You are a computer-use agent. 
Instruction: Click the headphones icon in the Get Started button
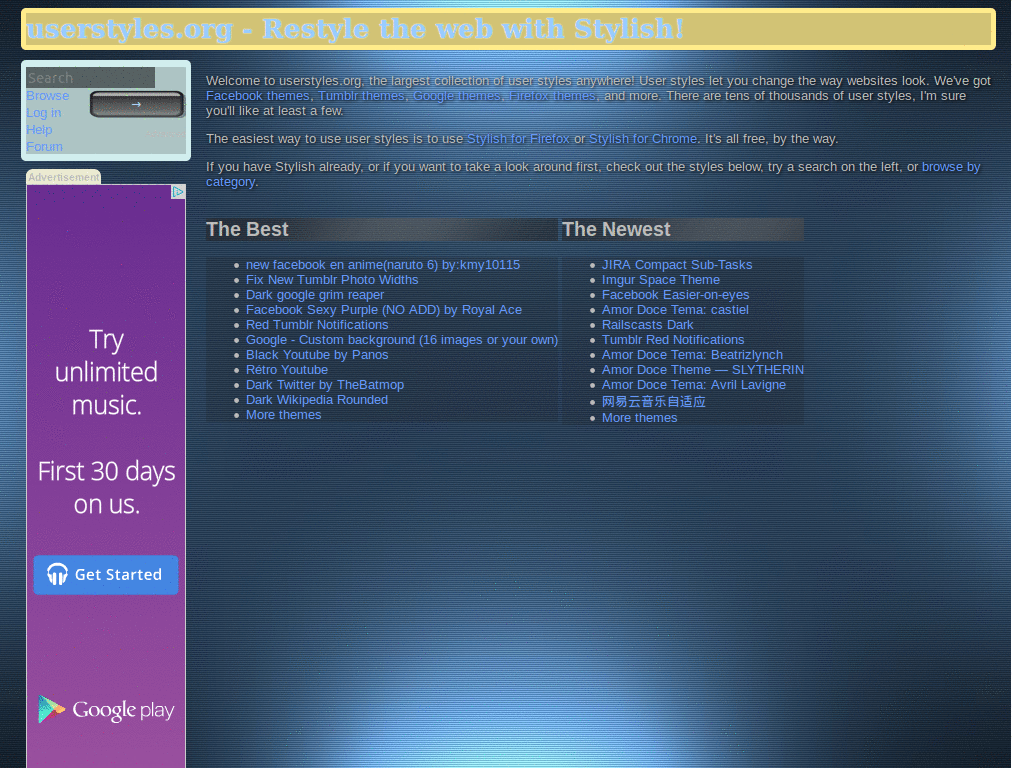click(57, 574)
